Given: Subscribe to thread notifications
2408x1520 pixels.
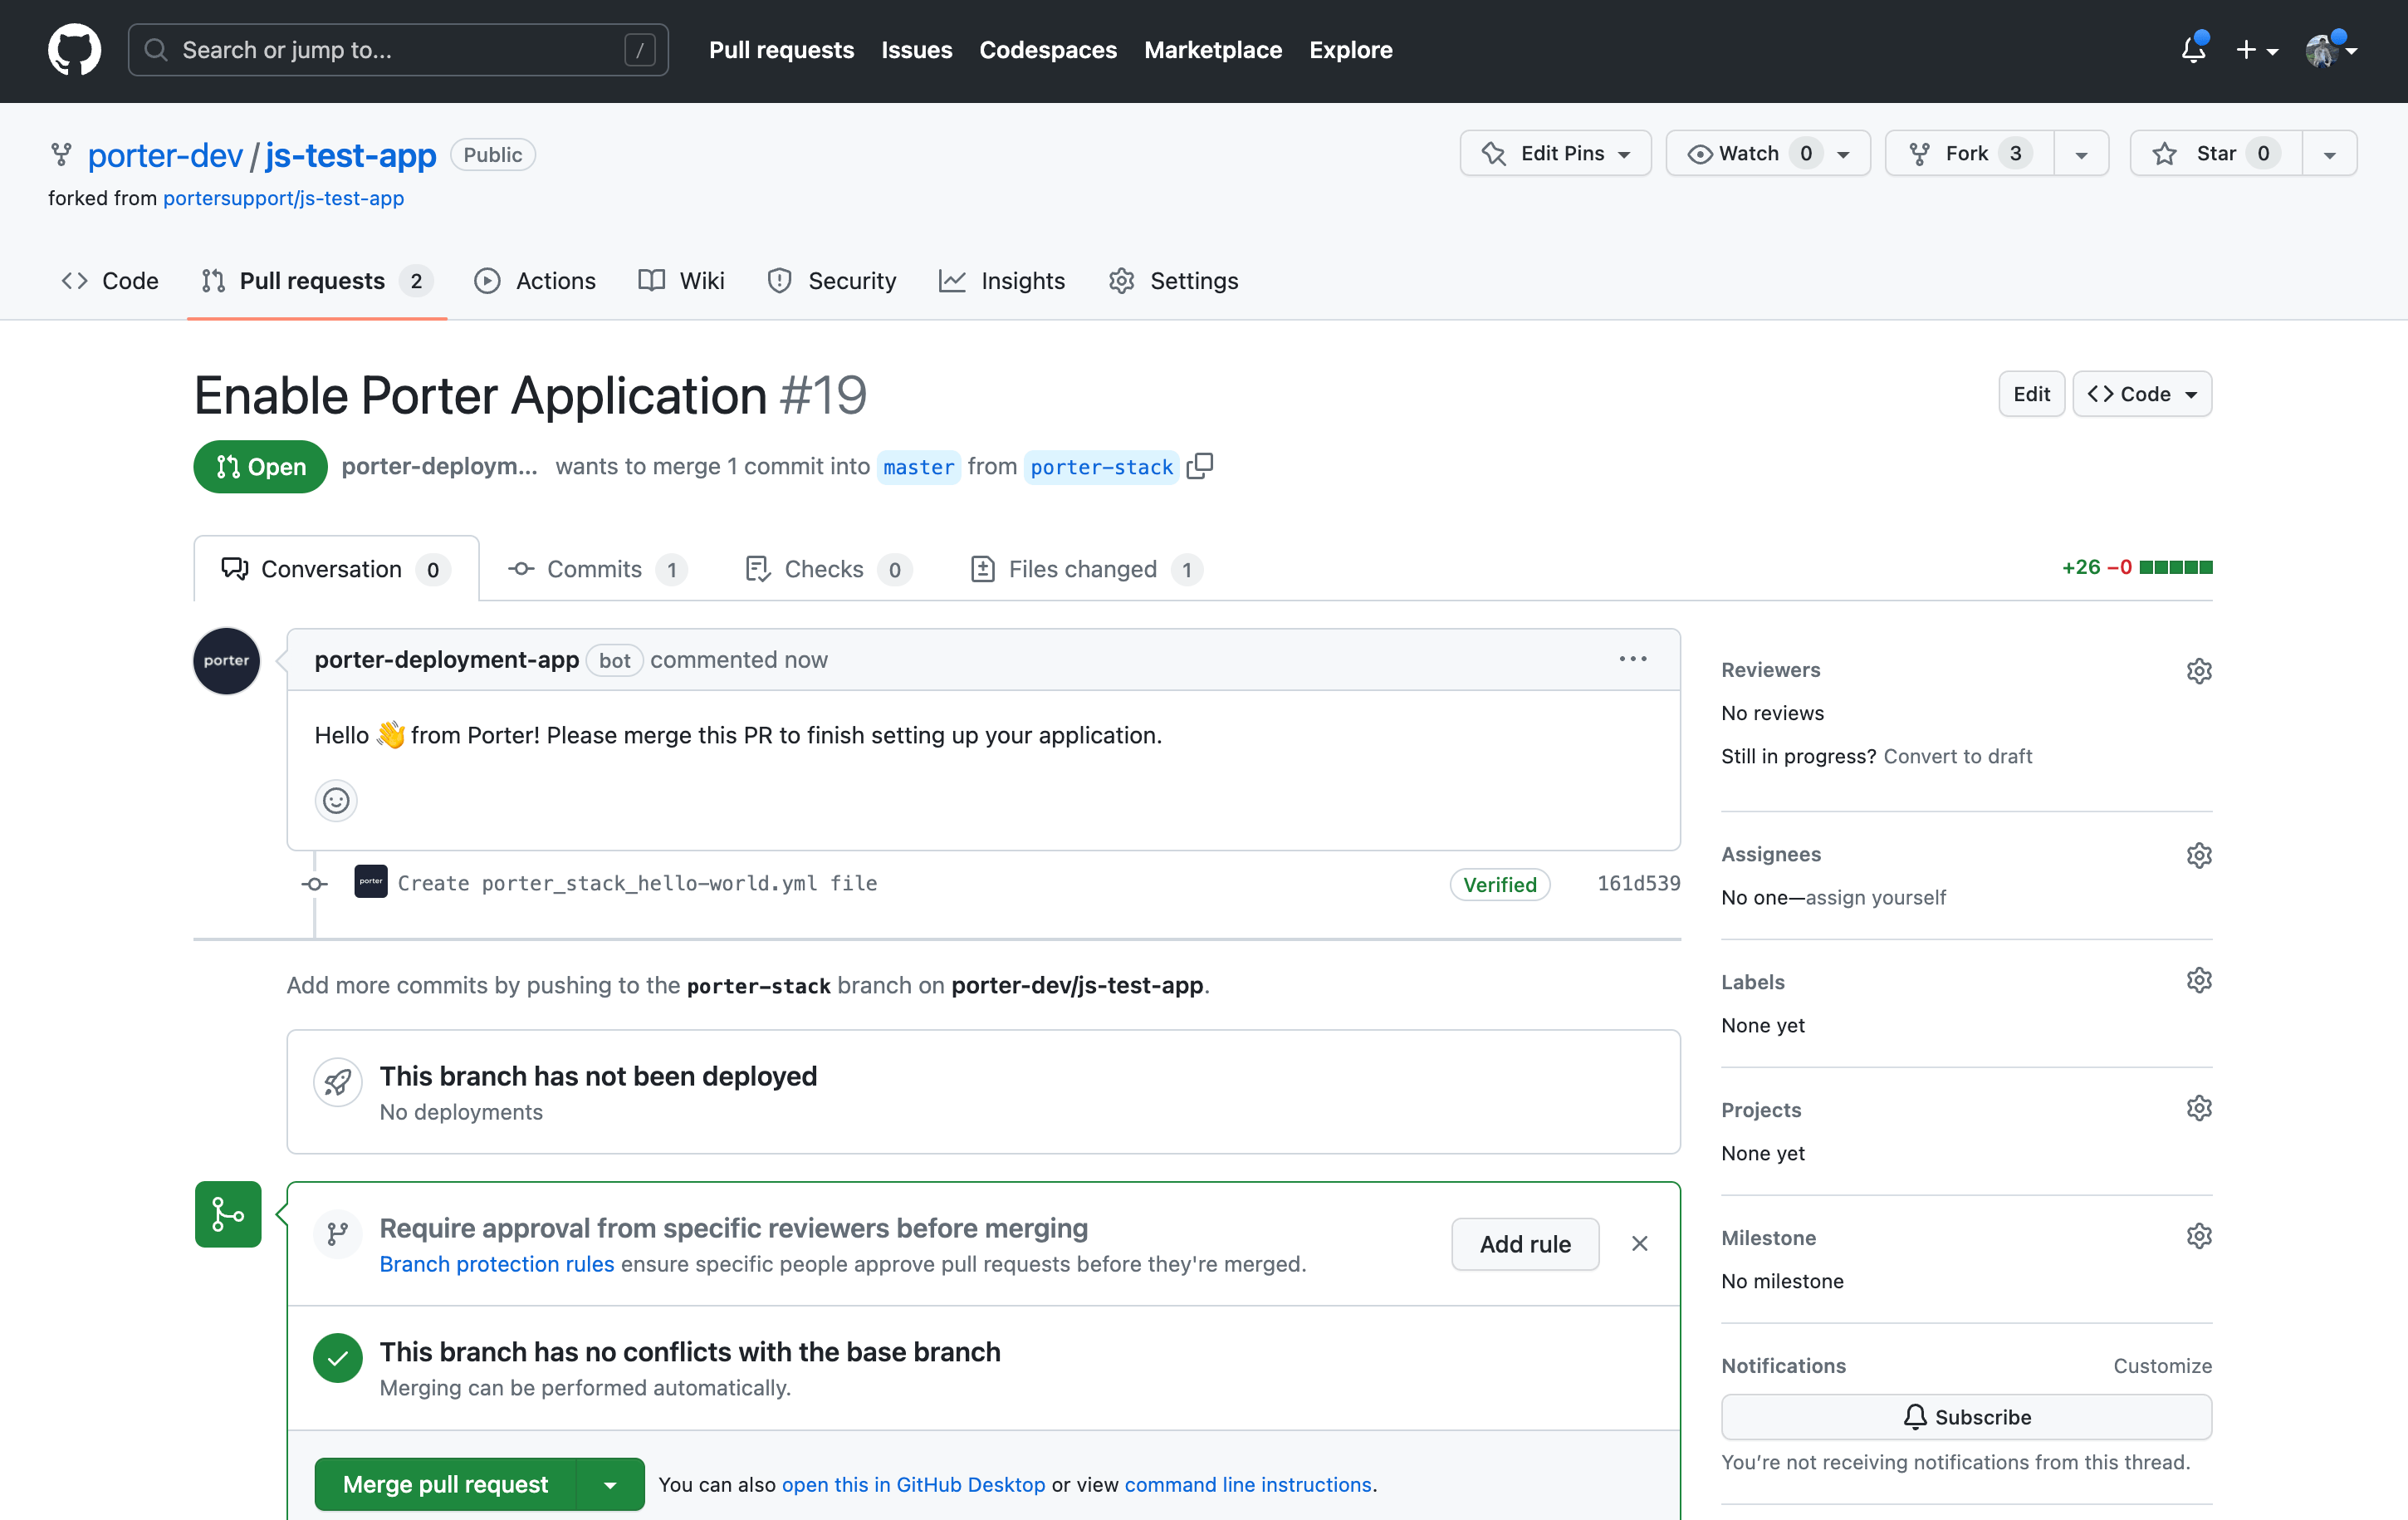Looking at the screenshot, I should pyautogui.click(x=1966, y=1417).
